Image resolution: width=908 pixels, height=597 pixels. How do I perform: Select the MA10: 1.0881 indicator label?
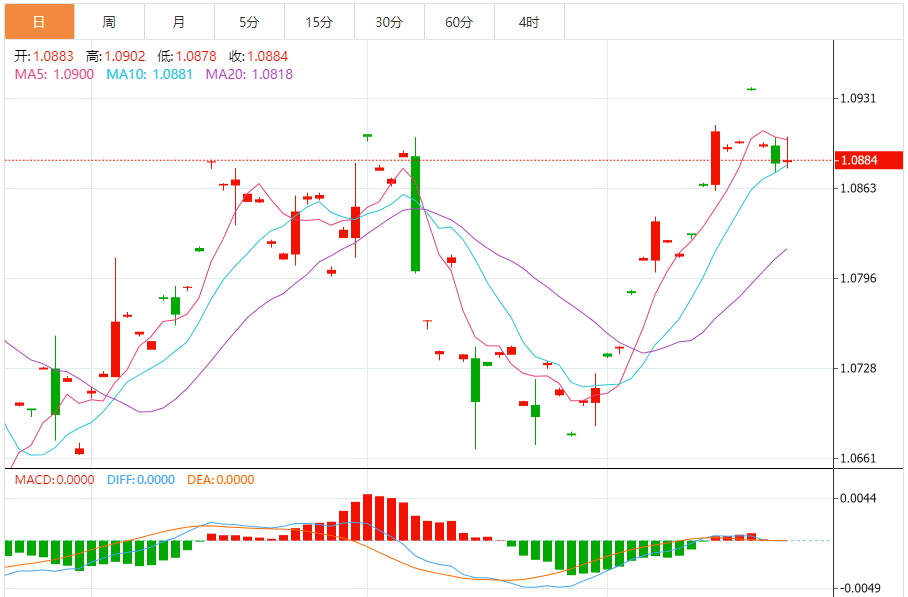click(x=149, y=74)
